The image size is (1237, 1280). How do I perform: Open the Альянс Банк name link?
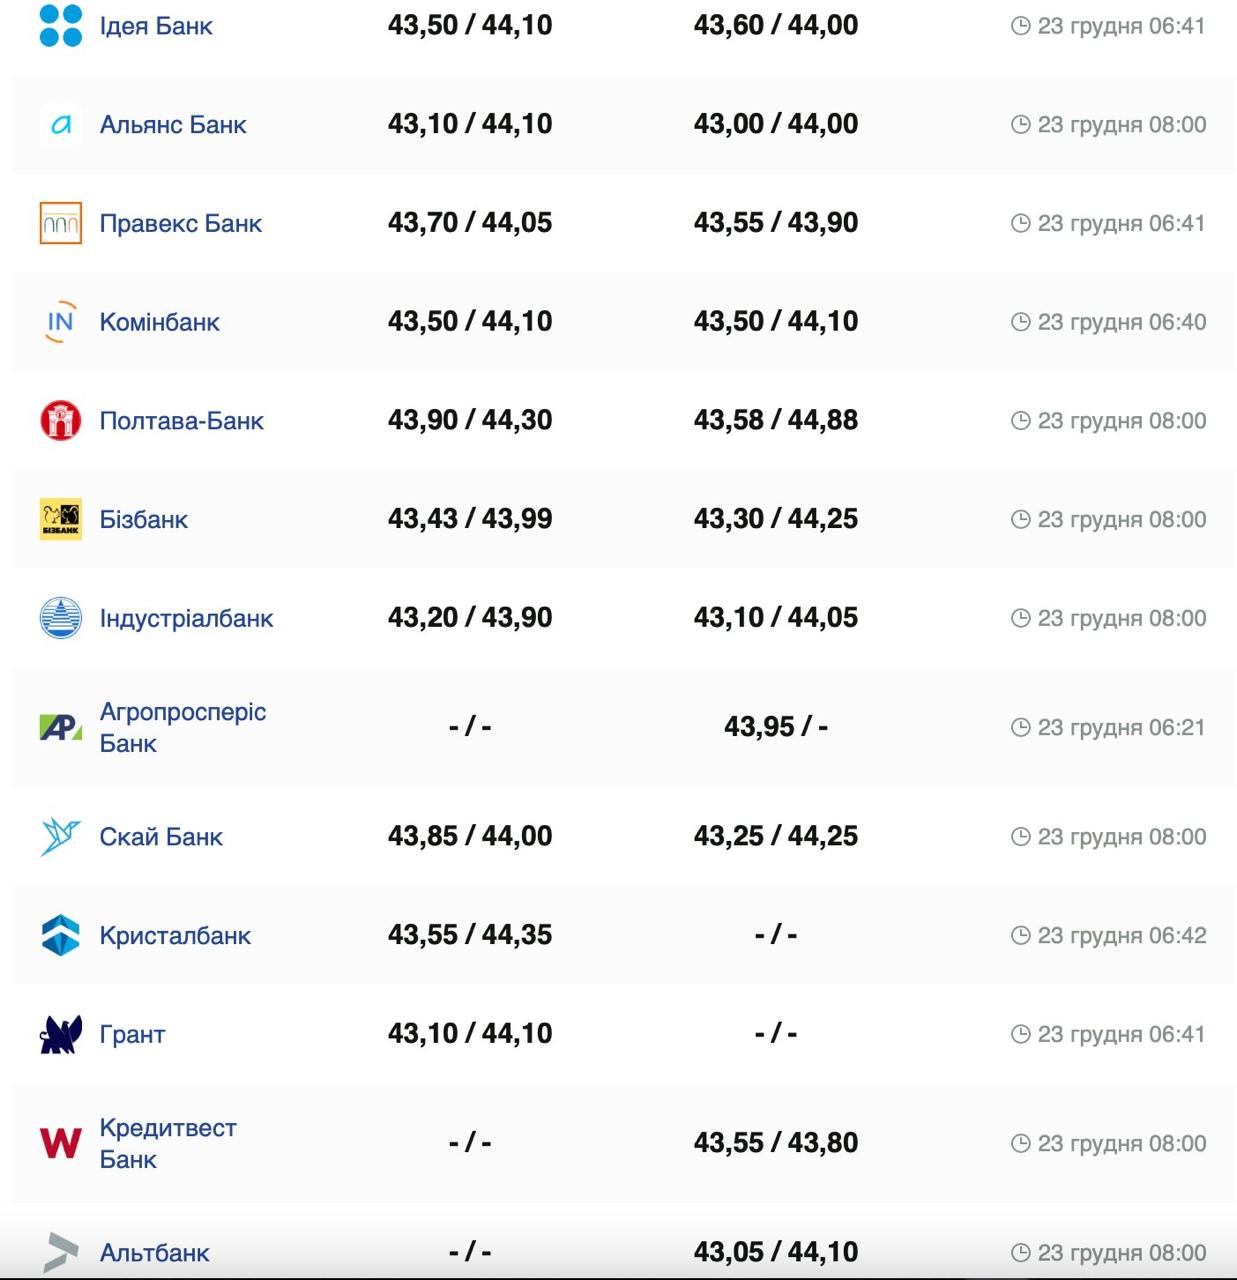click(x=173, y=125)
